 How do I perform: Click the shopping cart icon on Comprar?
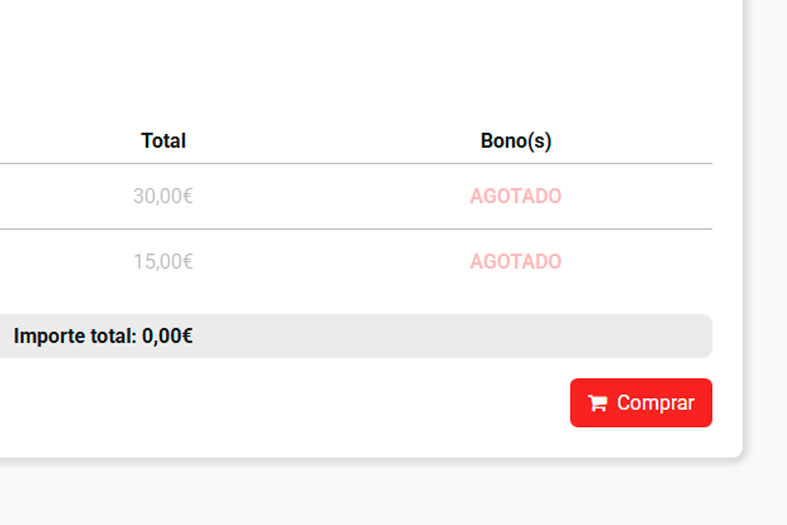click(597, 403)
